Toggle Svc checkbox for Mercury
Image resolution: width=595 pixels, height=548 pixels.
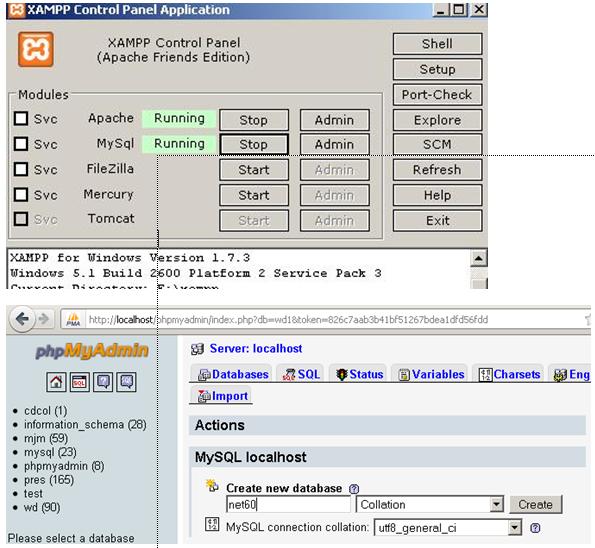click(x=21, y=195)
